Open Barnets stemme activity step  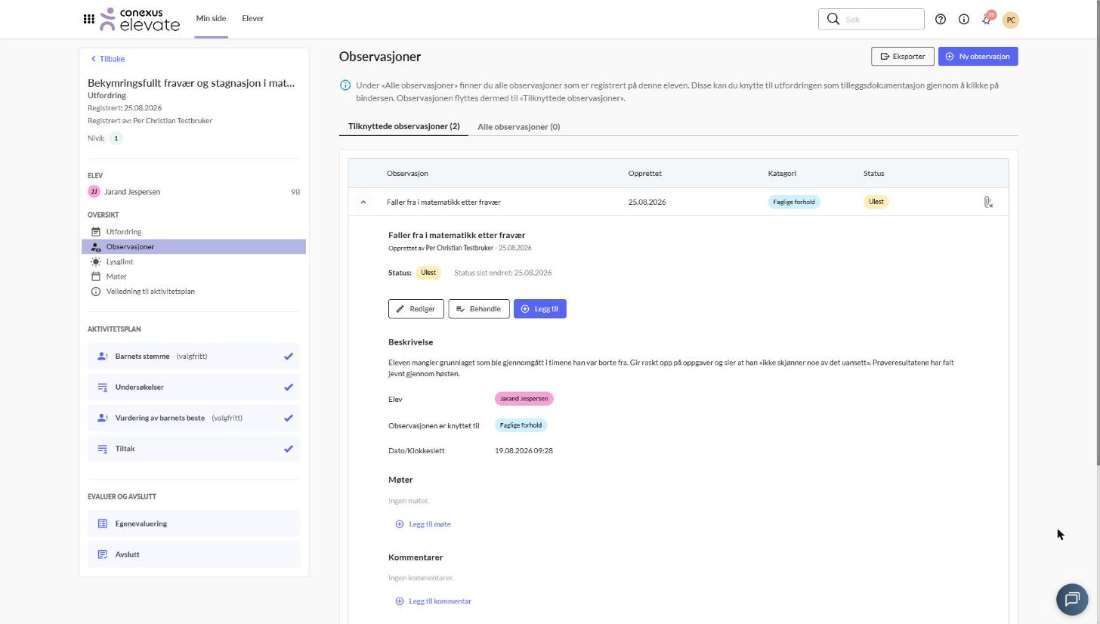click(x=194, y=357)
